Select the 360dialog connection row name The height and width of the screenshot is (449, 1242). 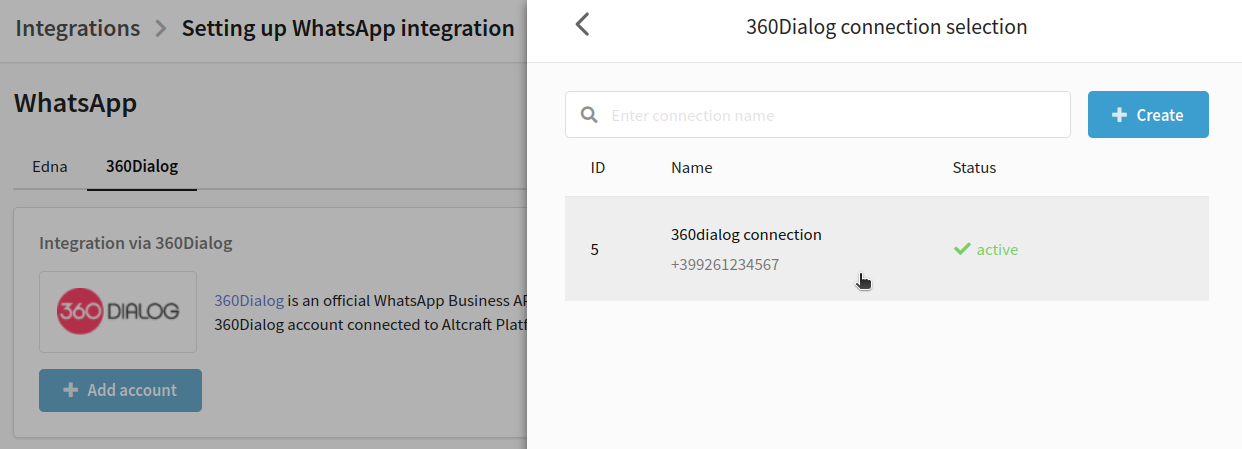pyautogui.click(x=746, y=235)
